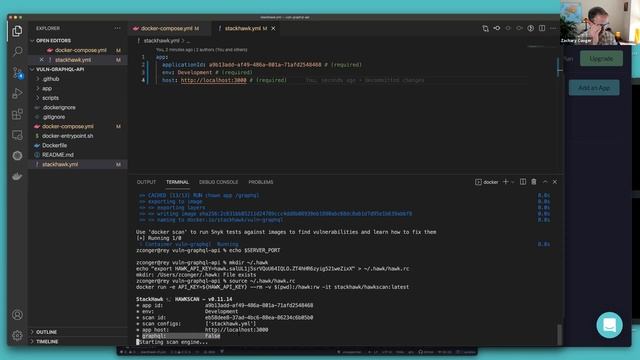This screenshot has width=640, height=360.
Task: Open the Search view in activity bar
Action: tap(17, 51)
